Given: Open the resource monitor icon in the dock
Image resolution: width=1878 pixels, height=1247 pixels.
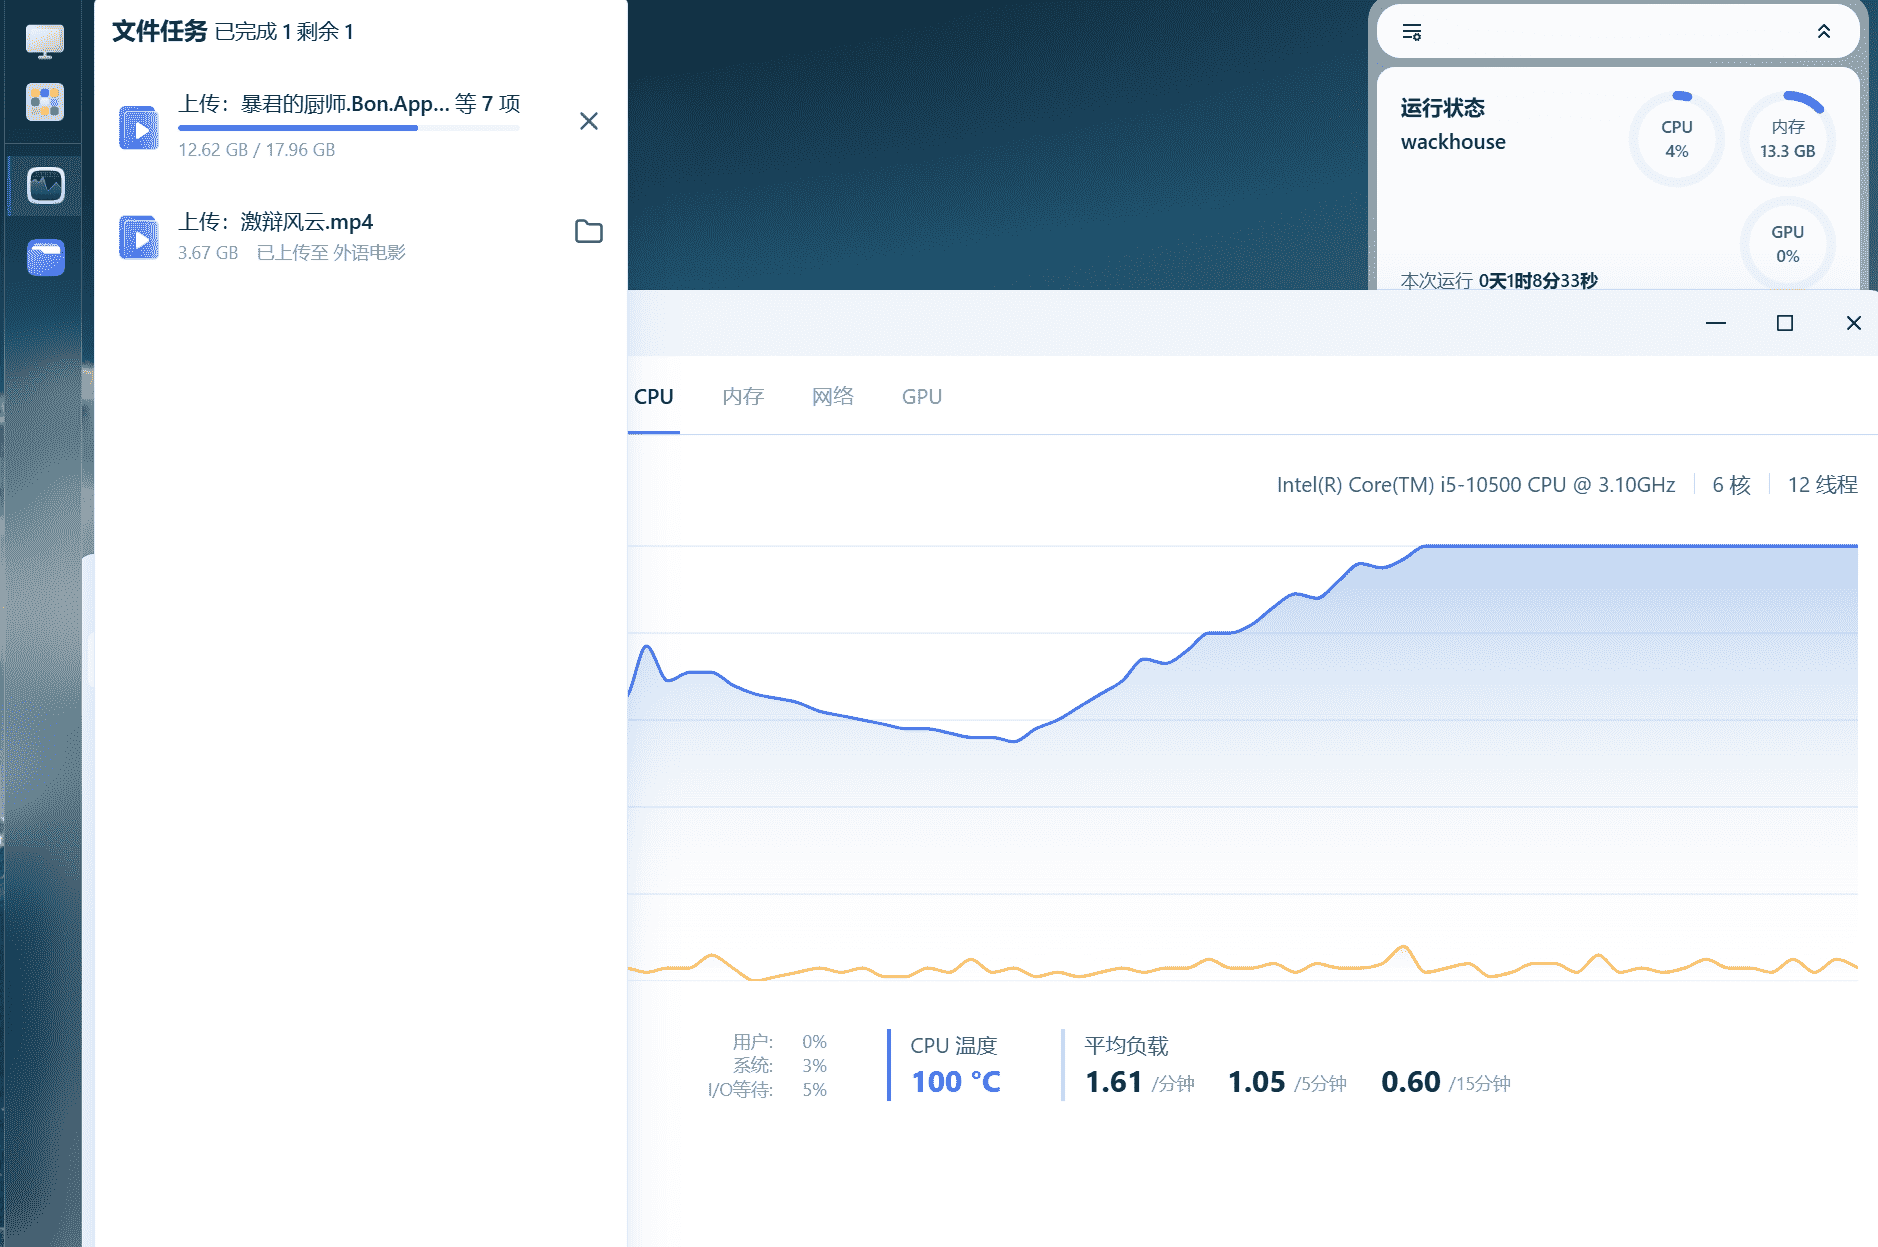Looking at the screenshot, I should click(x=45, y=185).
